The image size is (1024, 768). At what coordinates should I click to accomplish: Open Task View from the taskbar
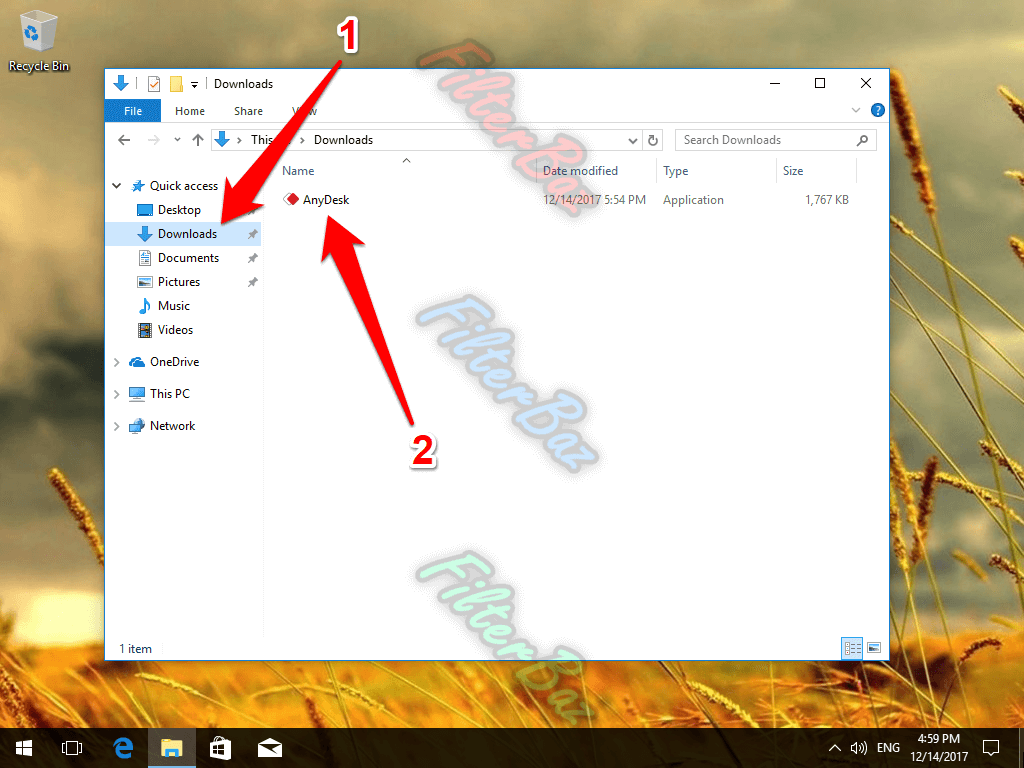tap(71, 747)
